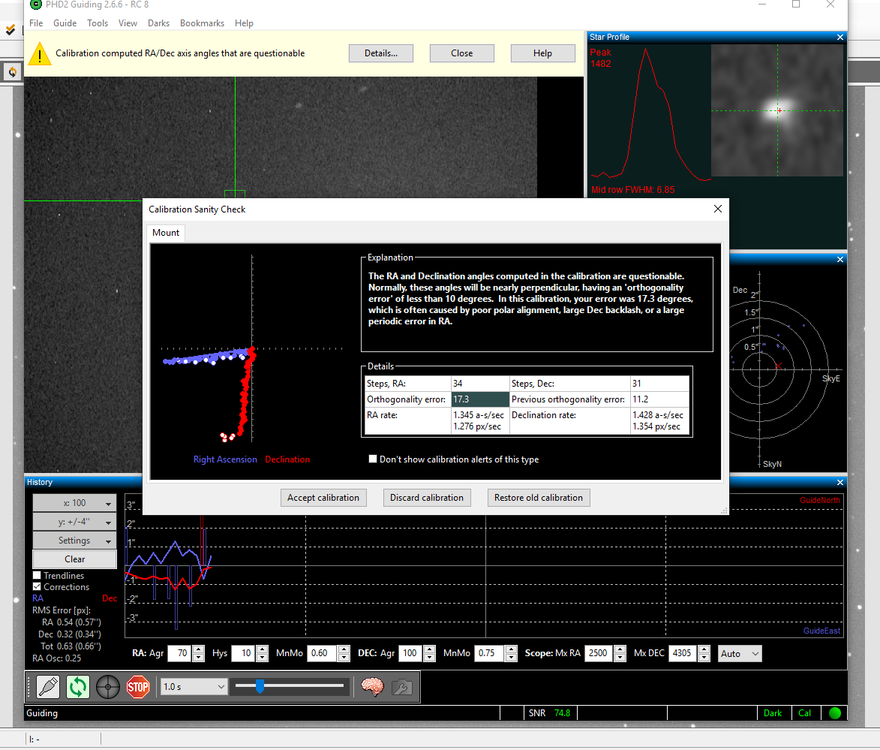
Task: Open the Bookmarks menu
Action: 202,23
